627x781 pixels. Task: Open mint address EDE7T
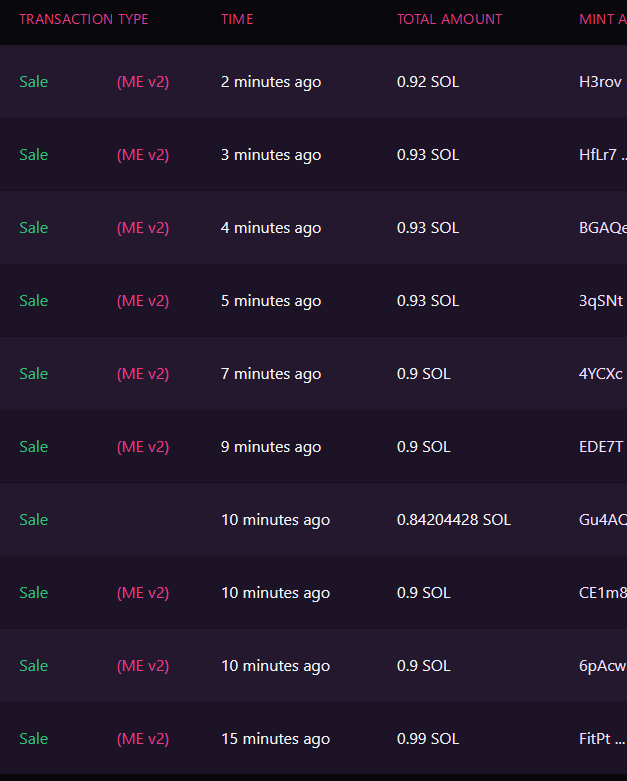coord(603,447)
